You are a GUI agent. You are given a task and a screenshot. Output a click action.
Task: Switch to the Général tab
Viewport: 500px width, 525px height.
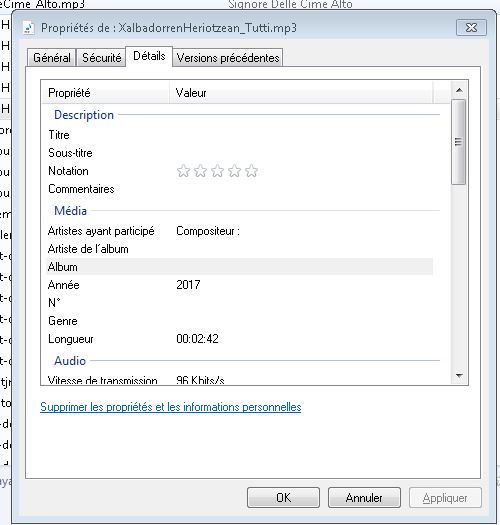pos(52,58)
